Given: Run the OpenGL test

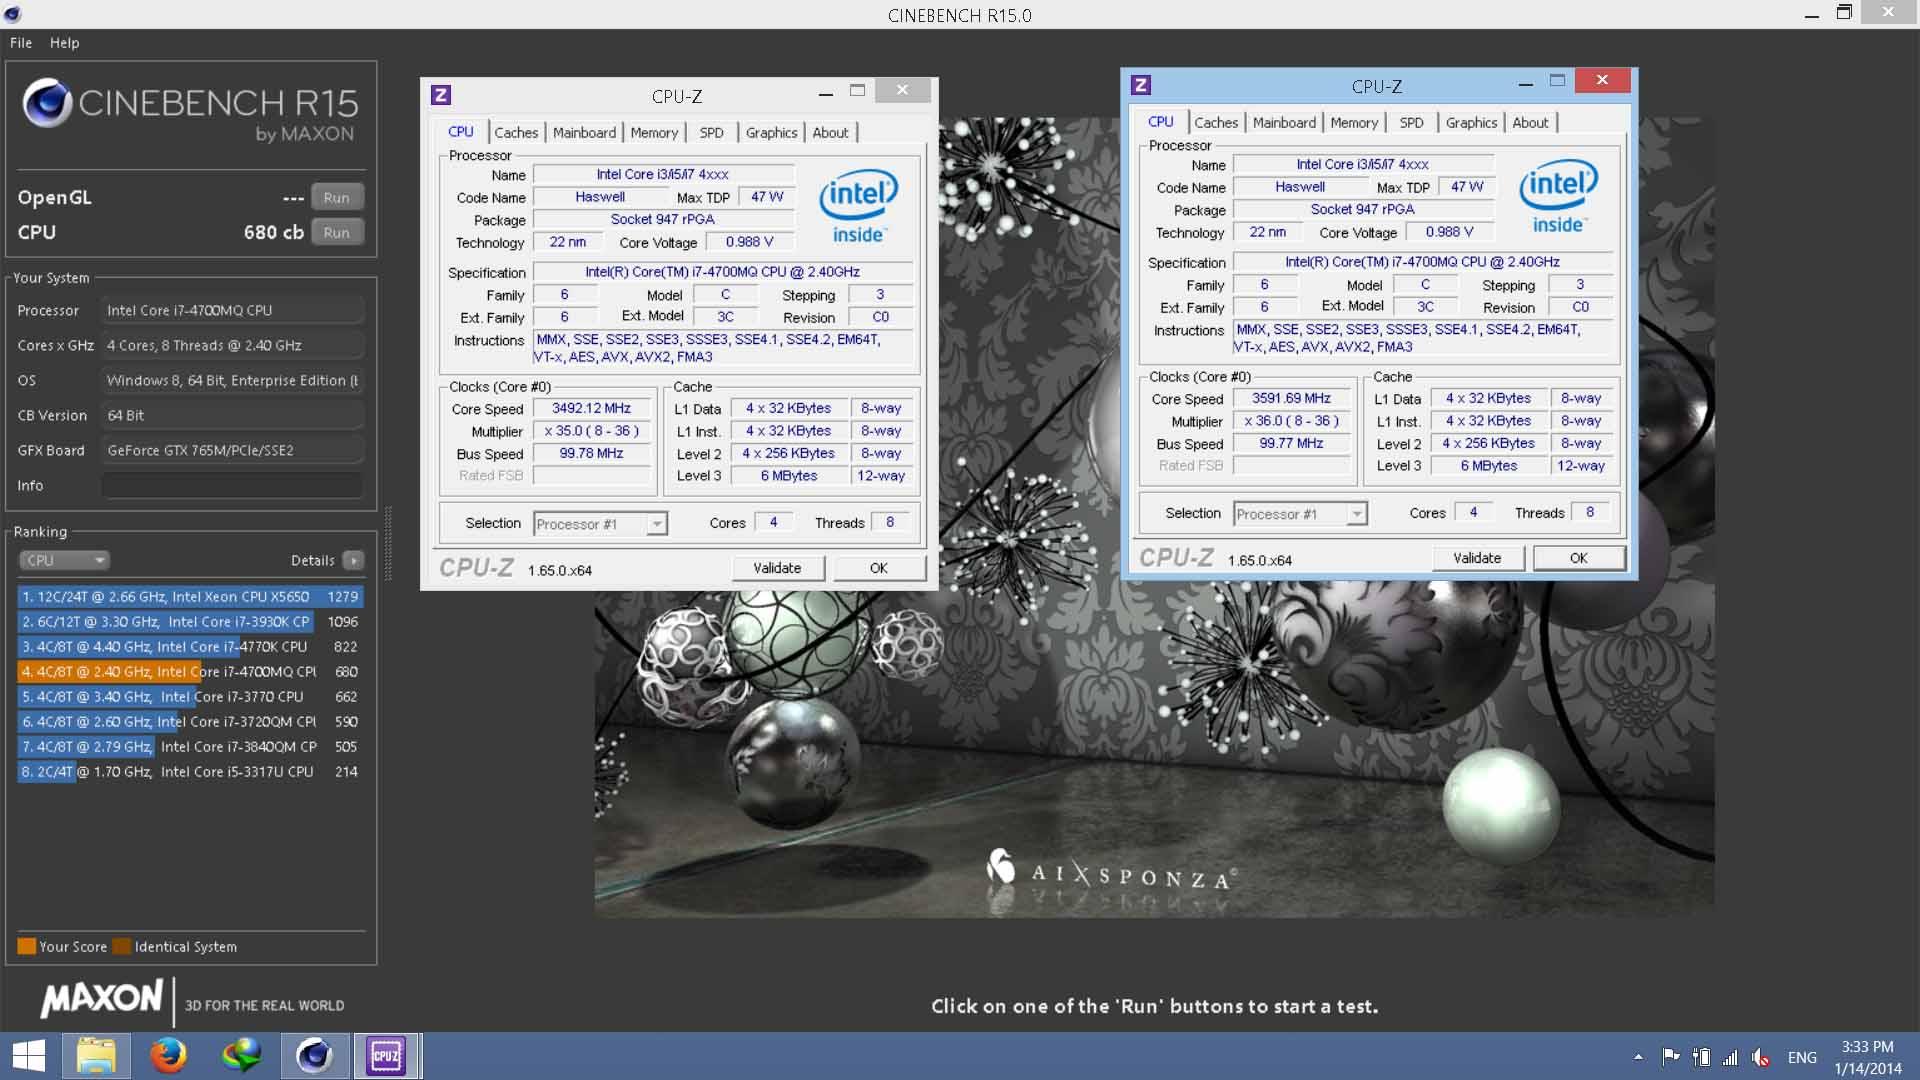Looking at the screenshot, I should [337, 197].
